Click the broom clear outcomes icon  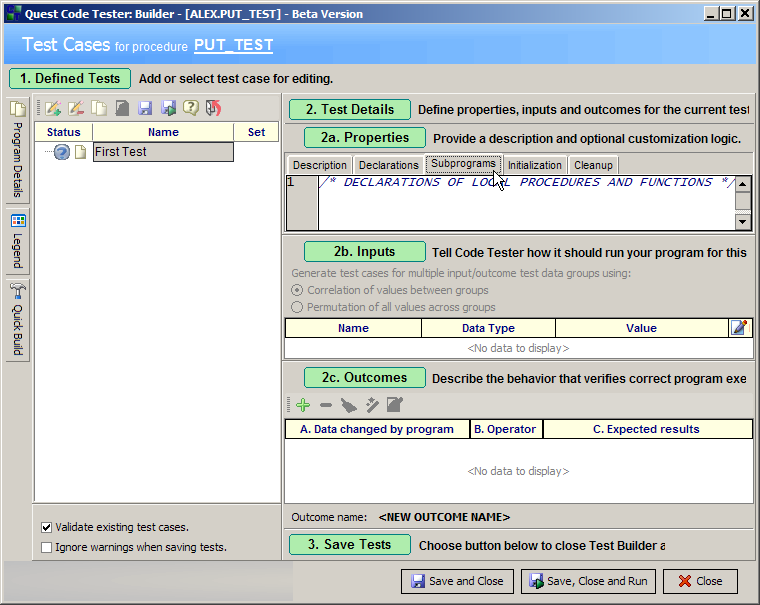coord(348,405)
